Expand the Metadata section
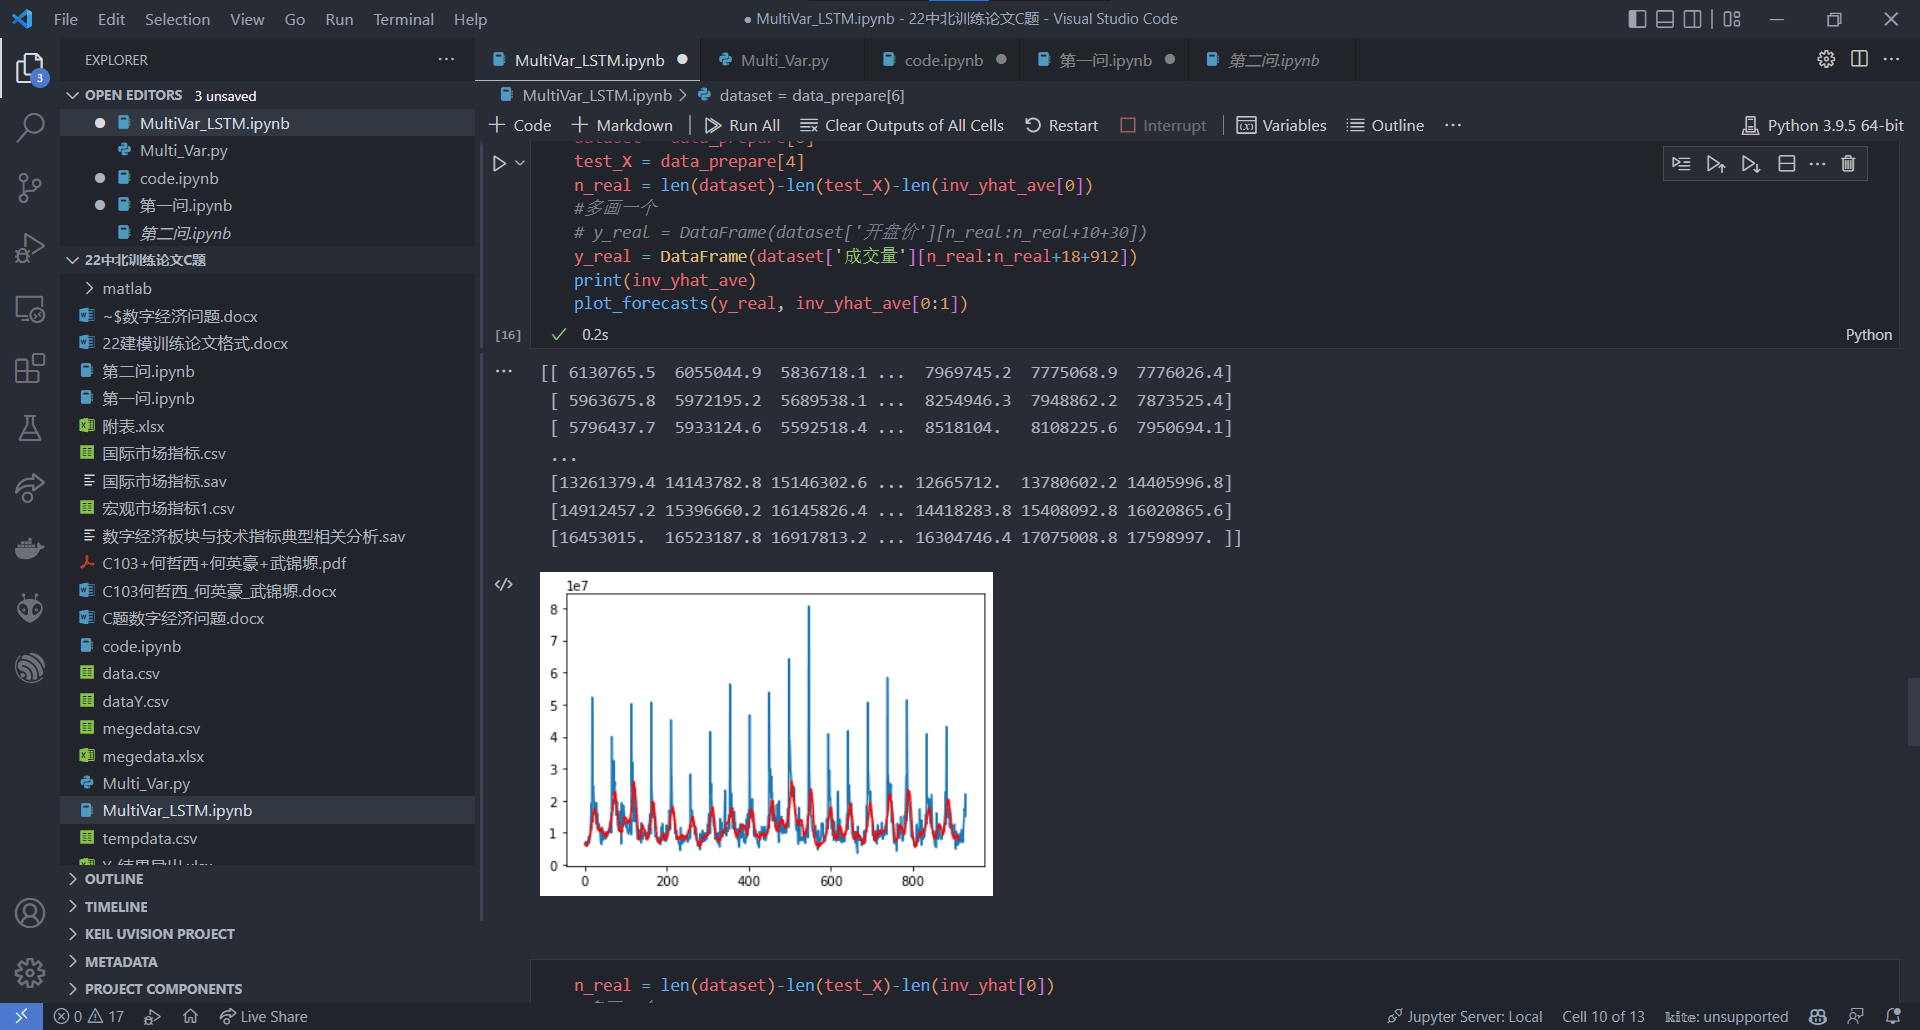 (x=120, y=962)
